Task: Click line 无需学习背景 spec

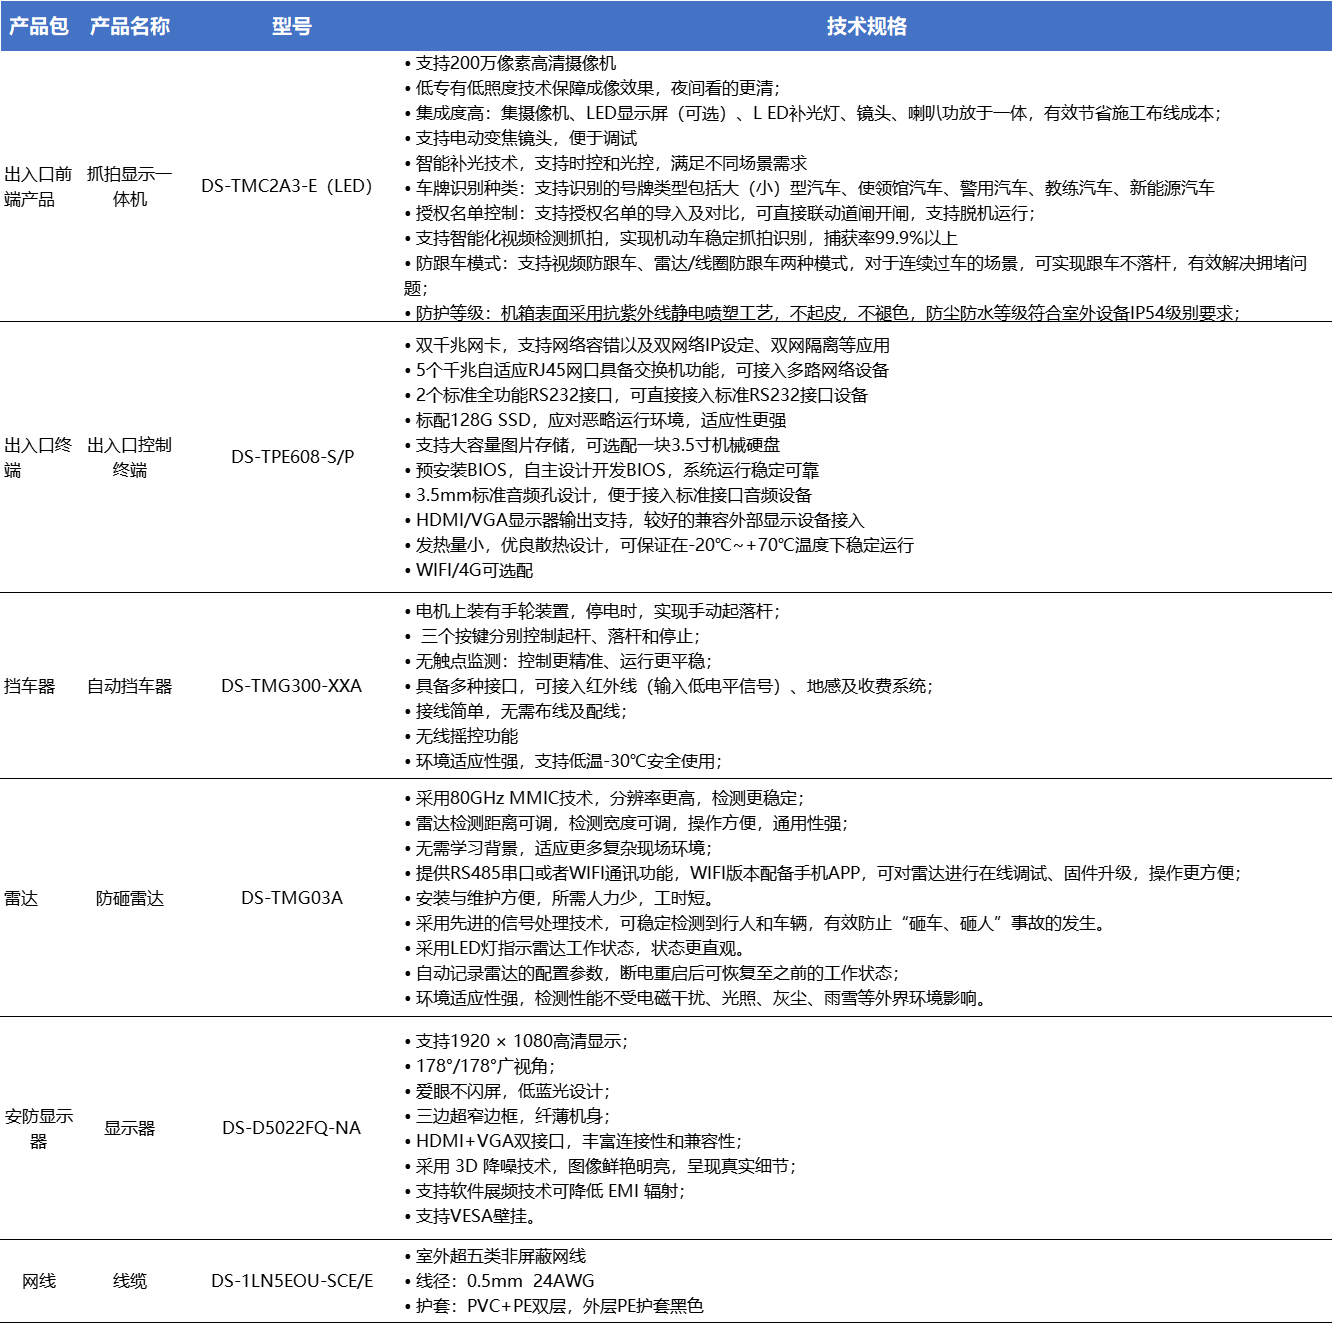Action: click(557, 848)
